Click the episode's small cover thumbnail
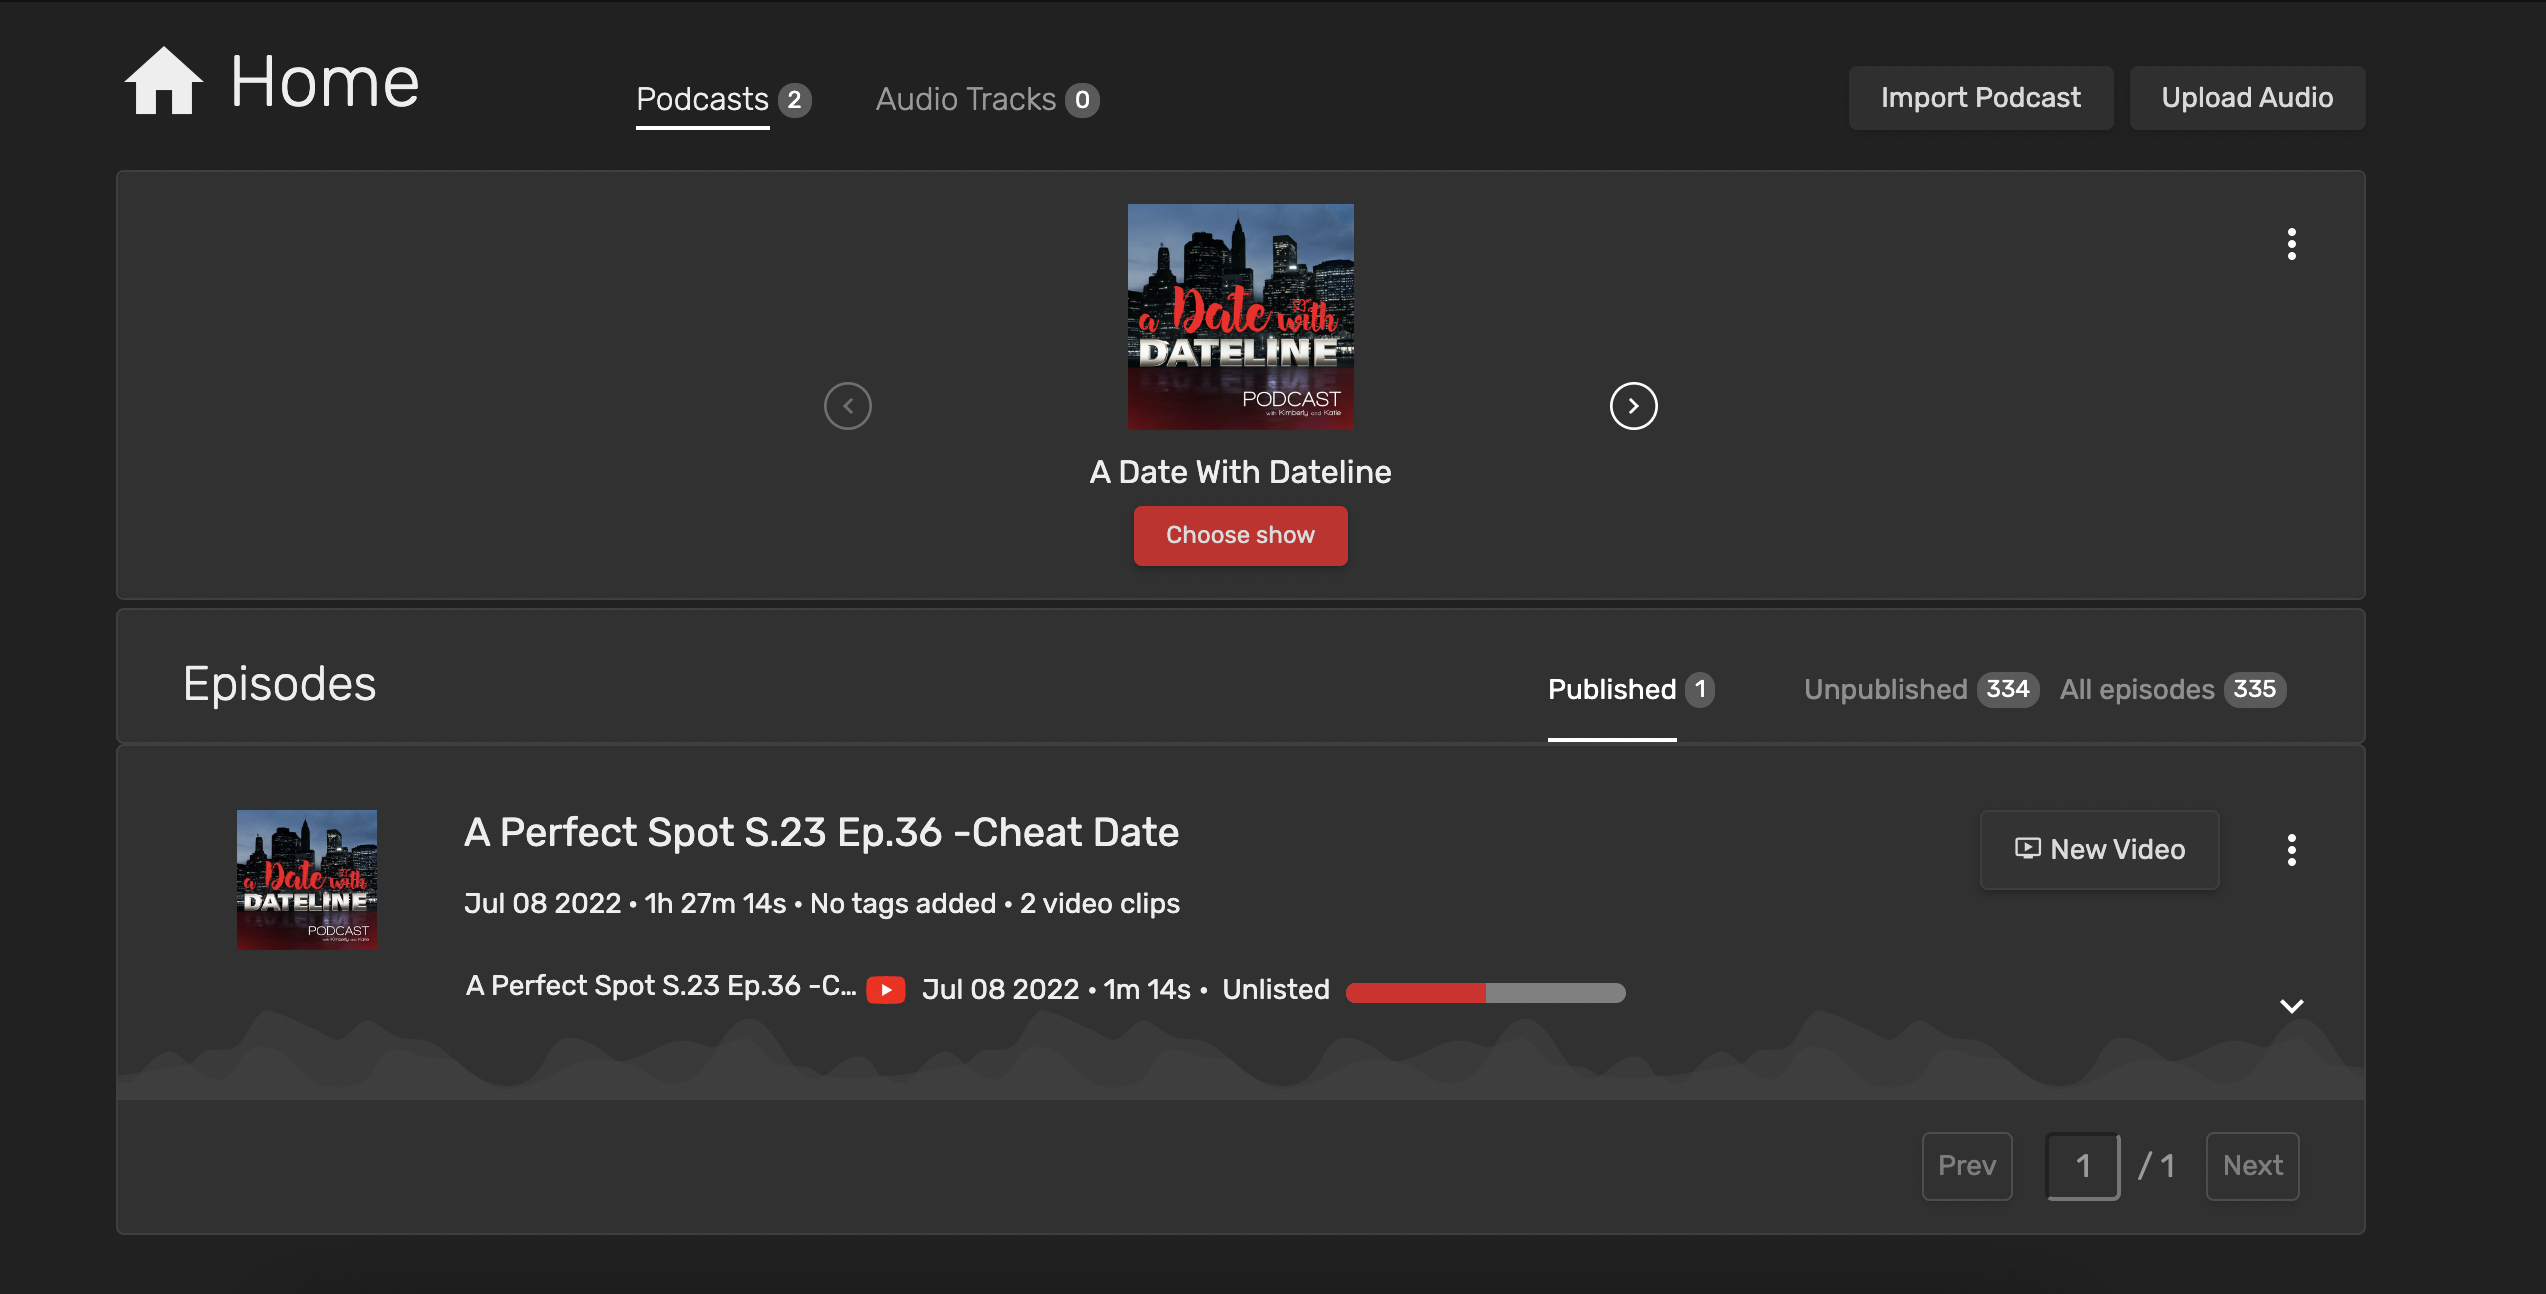 click(306, 880)
